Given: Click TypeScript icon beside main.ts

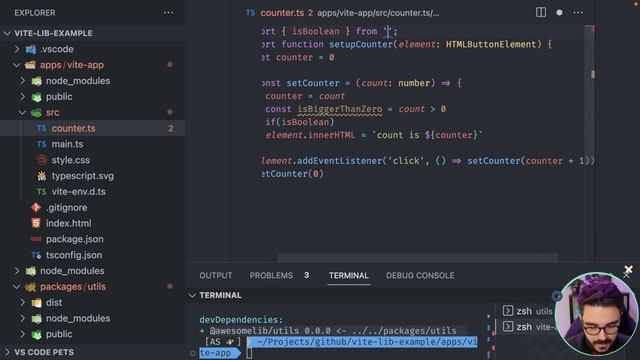Looking at the screenshot, I should click(42, 144).
